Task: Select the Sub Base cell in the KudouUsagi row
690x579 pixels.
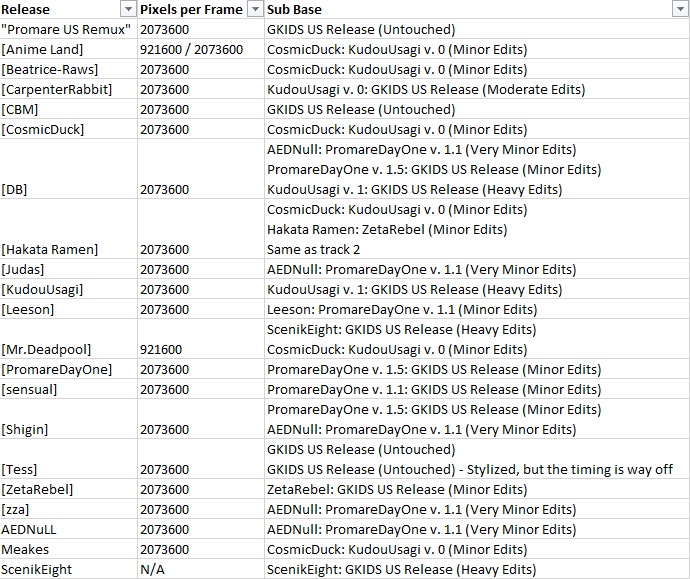Action: coord(477,290)
